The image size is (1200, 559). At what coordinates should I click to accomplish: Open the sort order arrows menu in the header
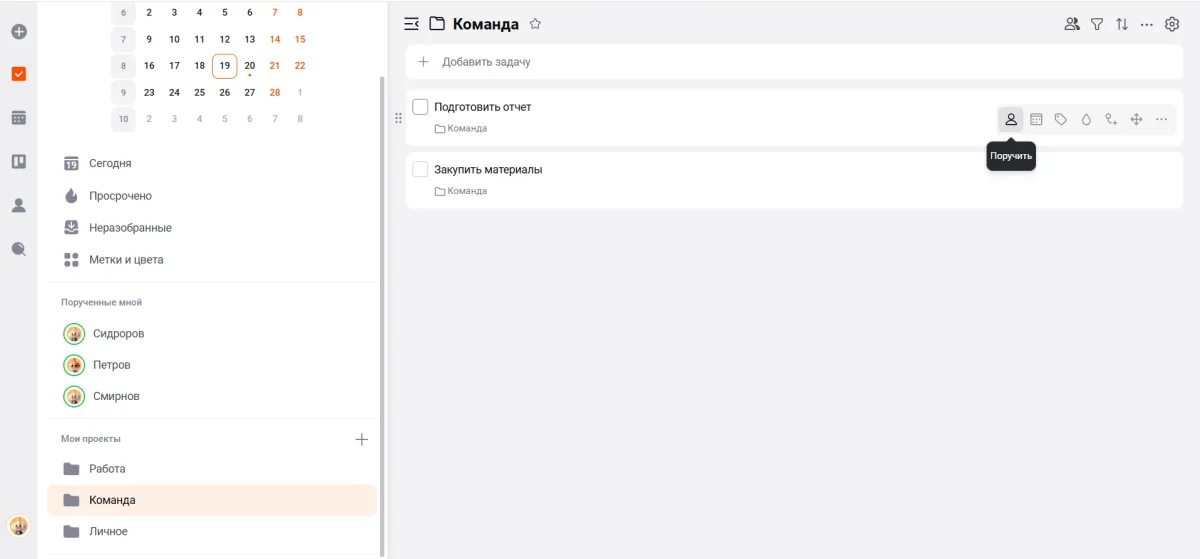[1122, 24]
